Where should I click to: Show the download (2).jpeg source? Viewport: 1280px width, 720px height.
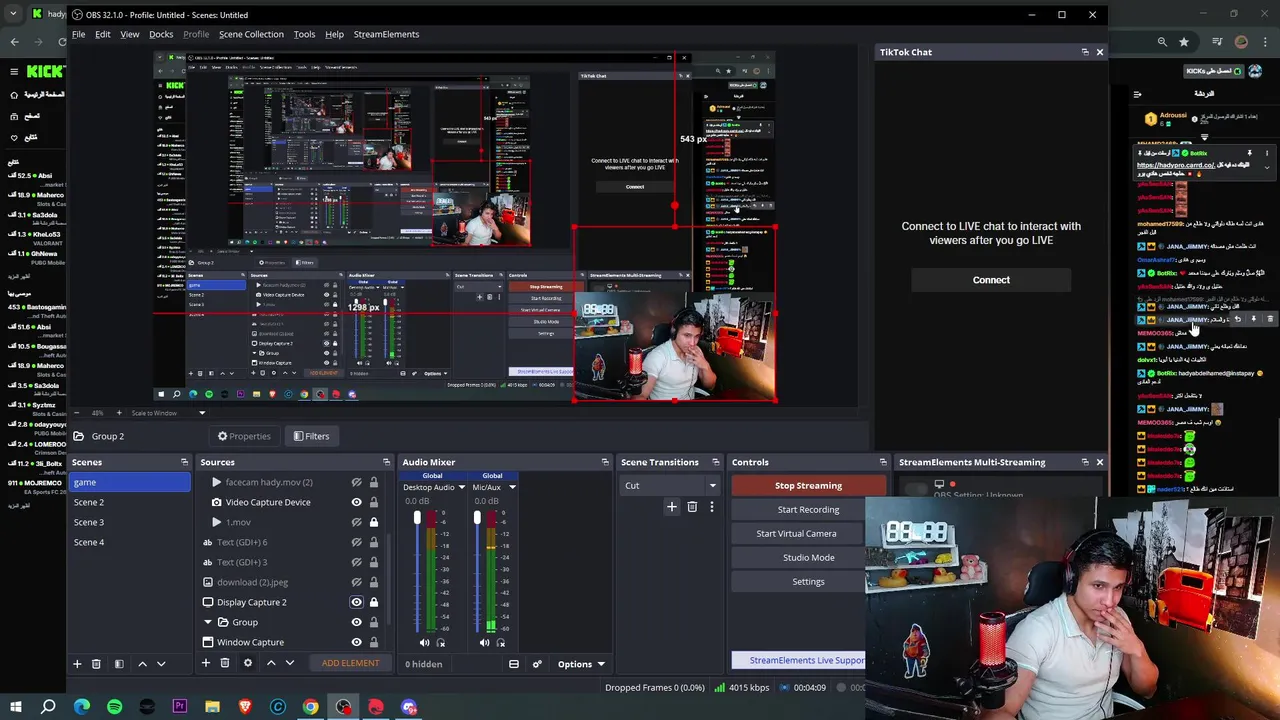click(x=356, y=582)
